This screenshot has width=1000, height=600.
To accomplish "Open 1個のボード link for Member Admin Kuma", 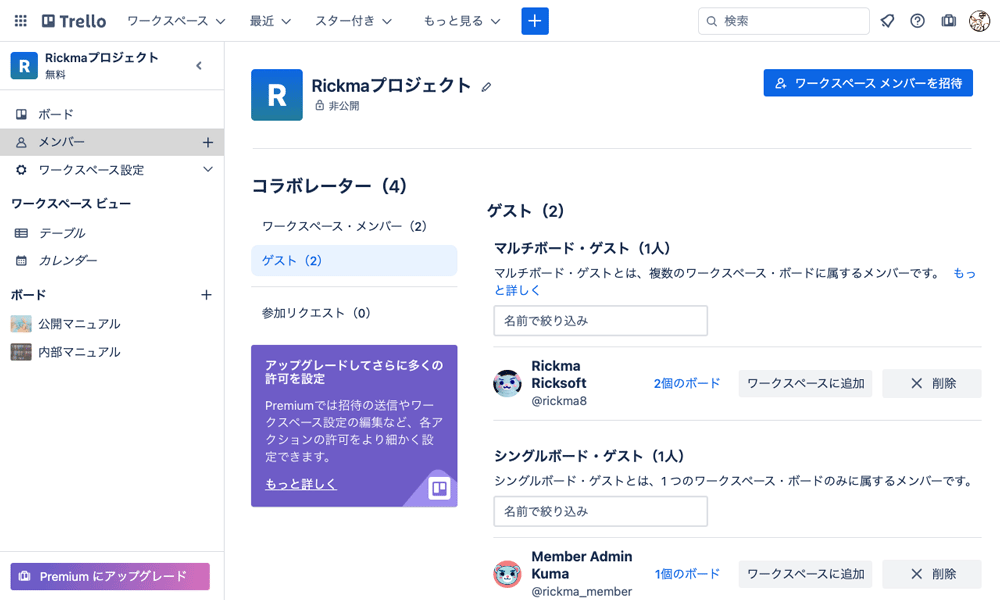I will pos(687,574).
